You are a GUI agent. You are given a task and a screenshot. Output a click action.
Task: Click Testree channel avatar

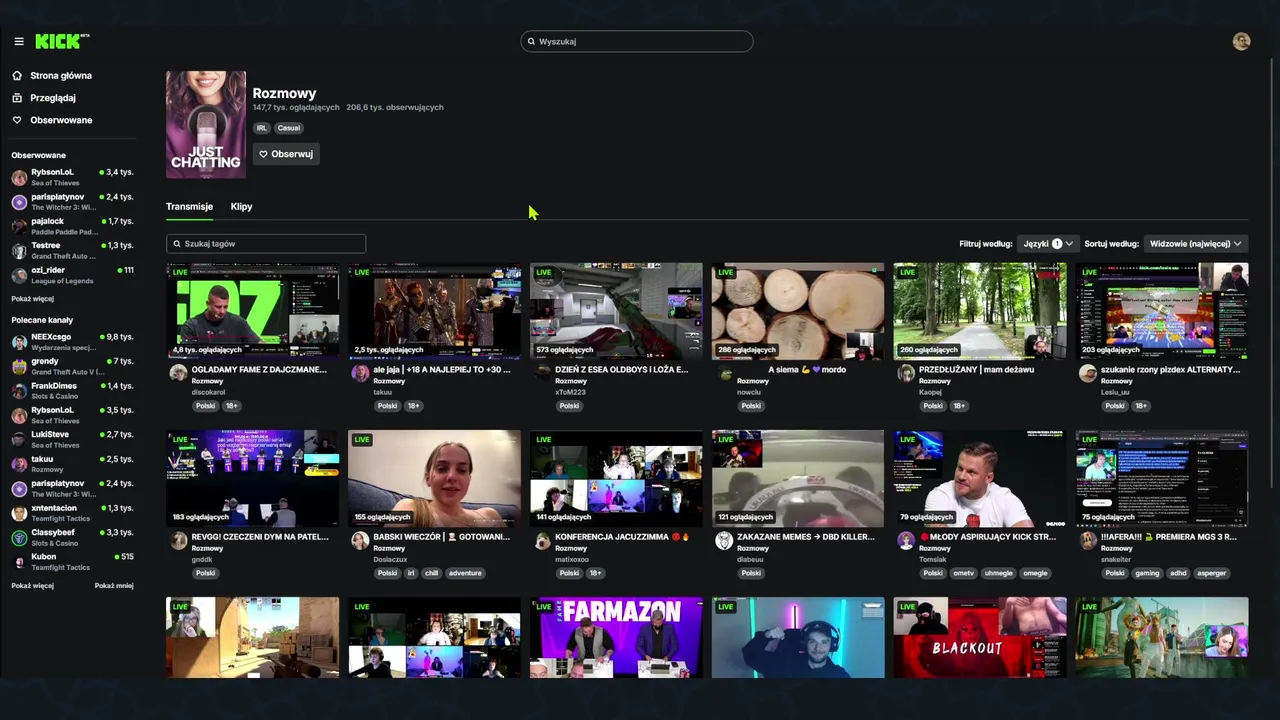point(19,251)
